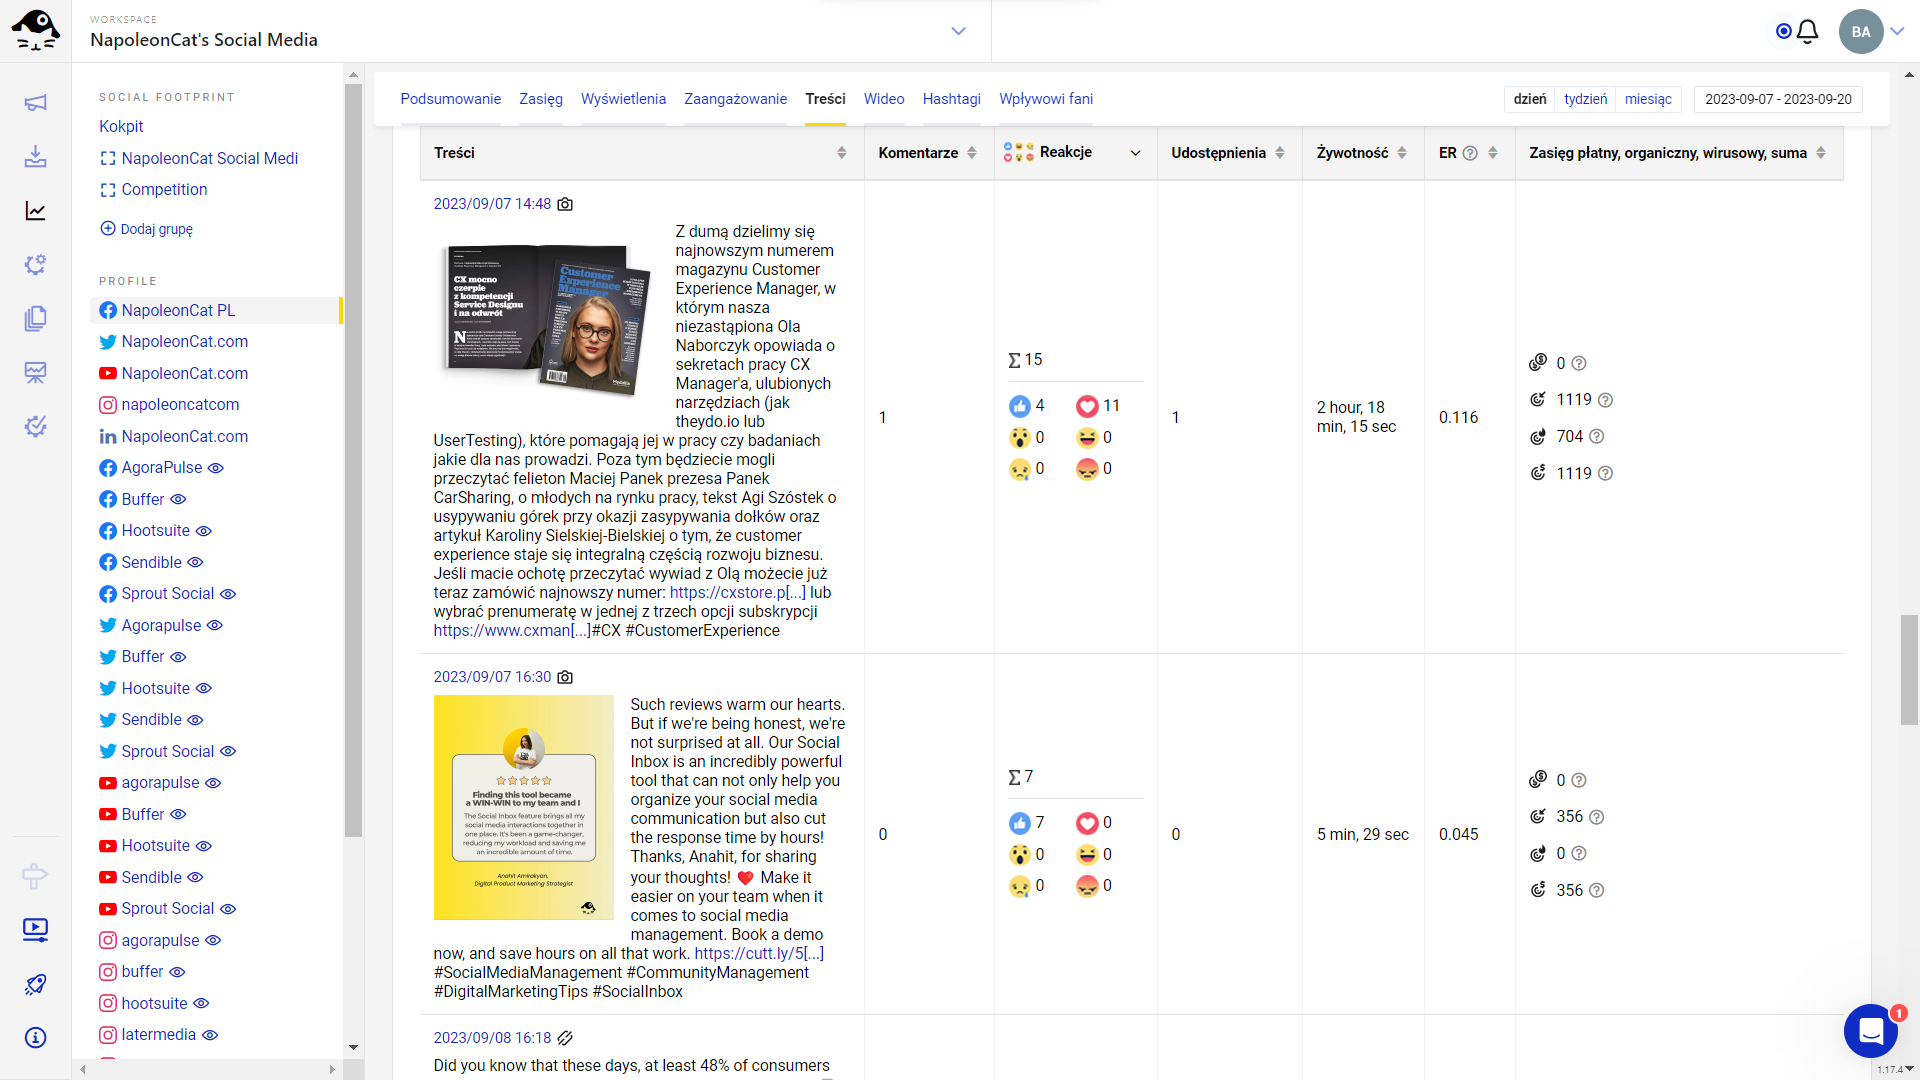Open the user menu chevron next to BA
This screenshot has height=1080, width=1920.
1897,32
